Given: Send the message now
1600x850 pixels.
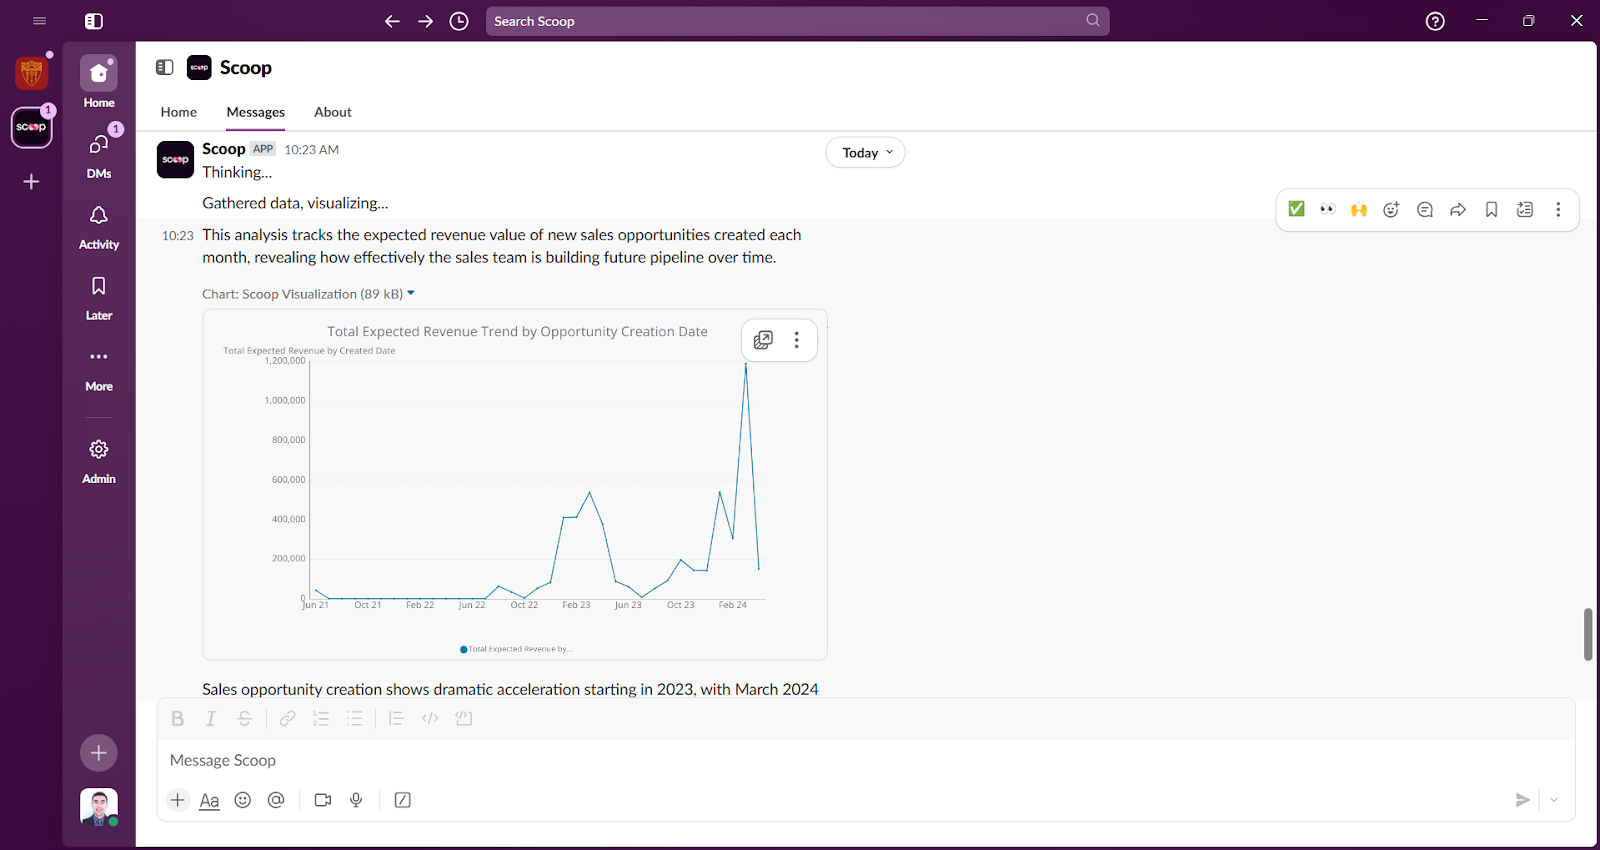Looking at the screenshot, I should coord(1522,800).
